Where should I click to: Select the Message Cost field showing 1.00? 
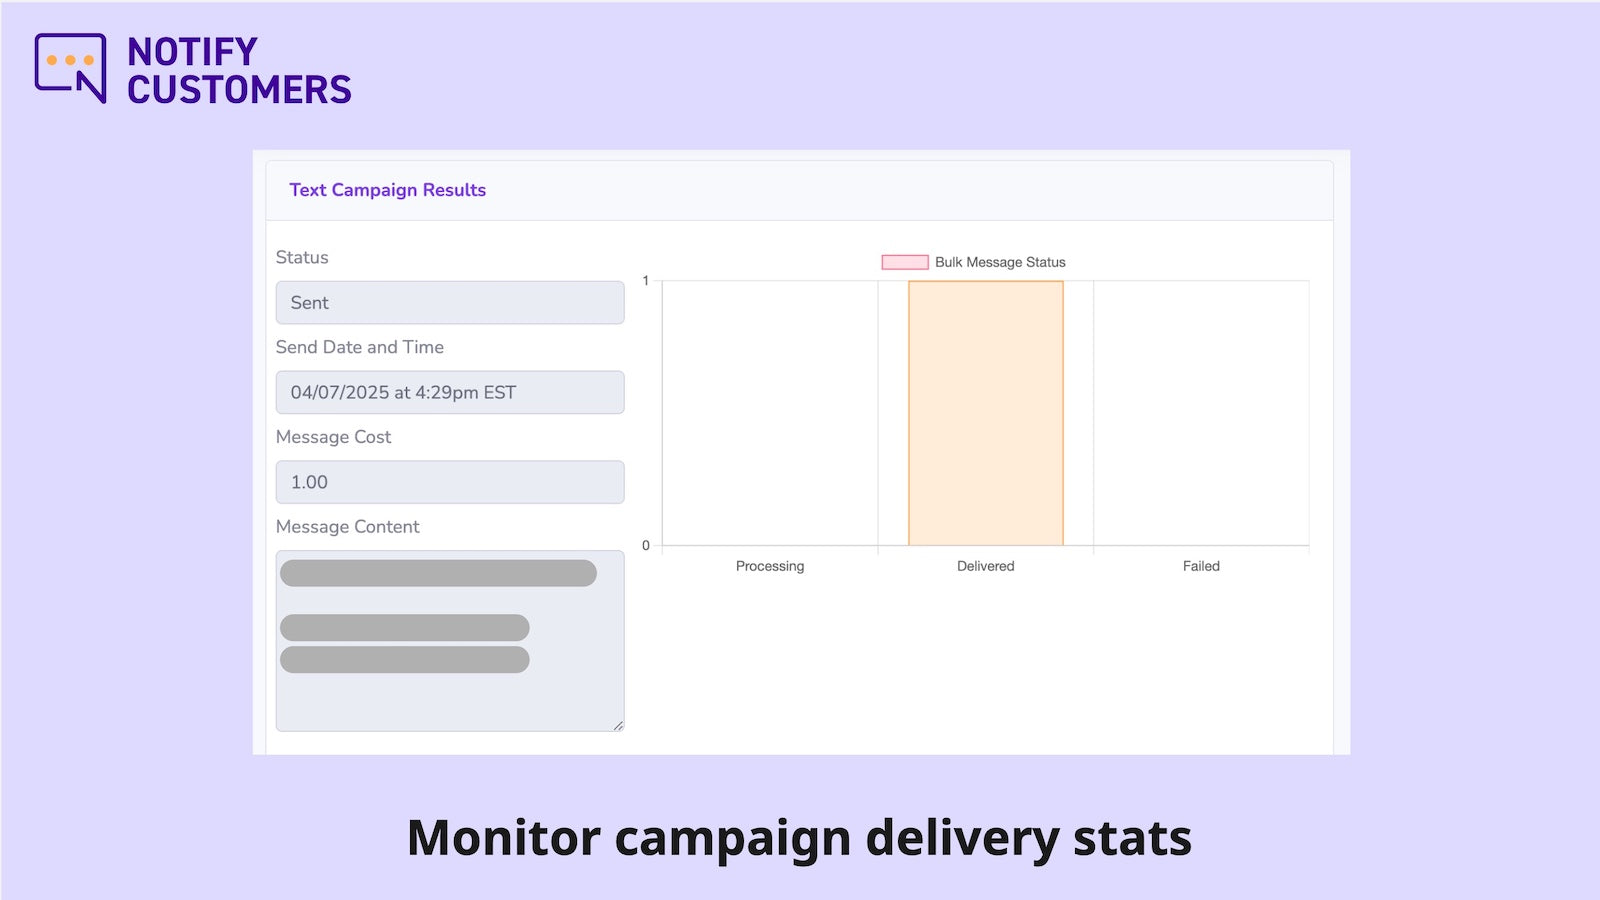(450, 481)
